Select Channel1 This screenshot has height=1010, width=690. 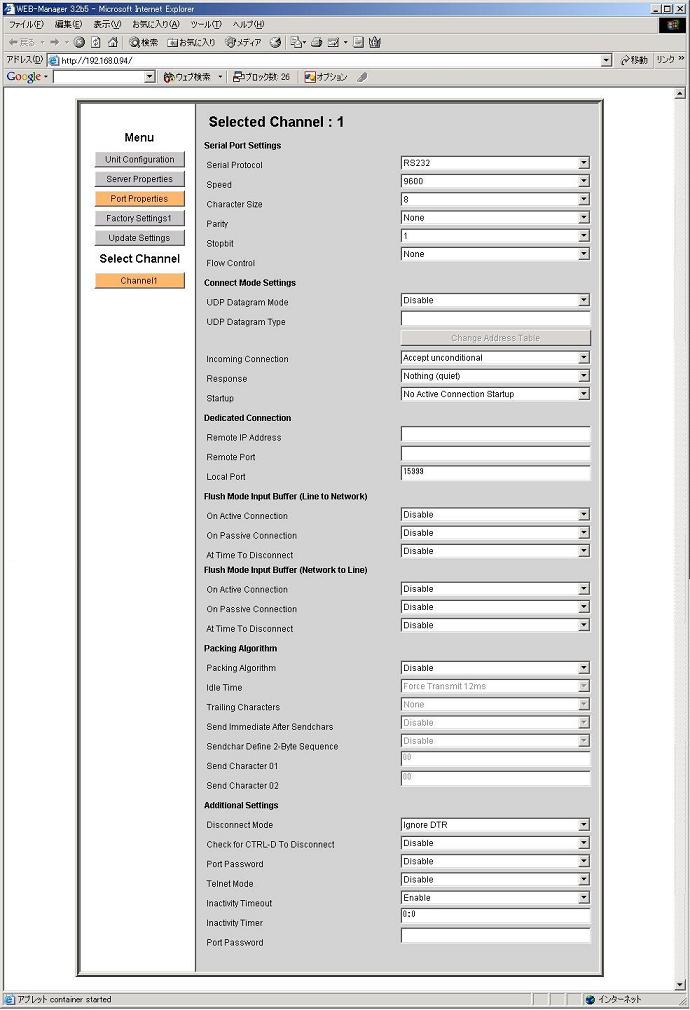[140, 281]
